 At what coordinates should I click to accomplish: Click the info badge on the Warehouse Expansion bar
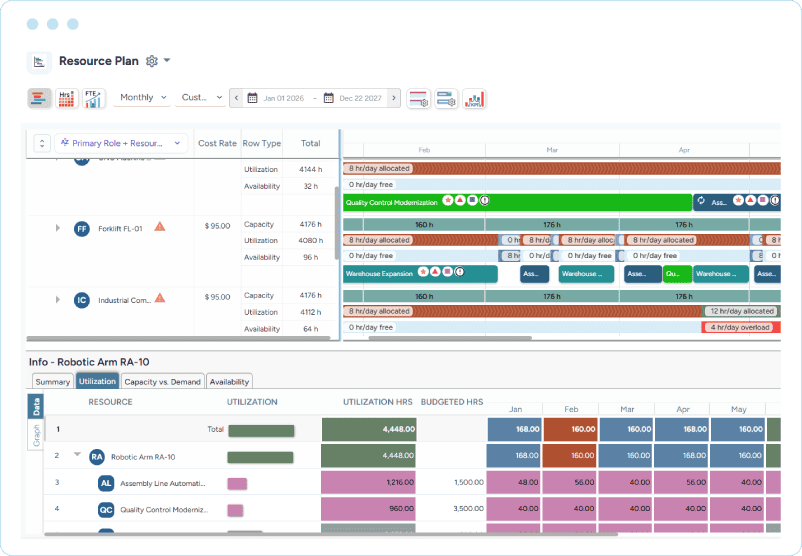click(x=460, y=272)
